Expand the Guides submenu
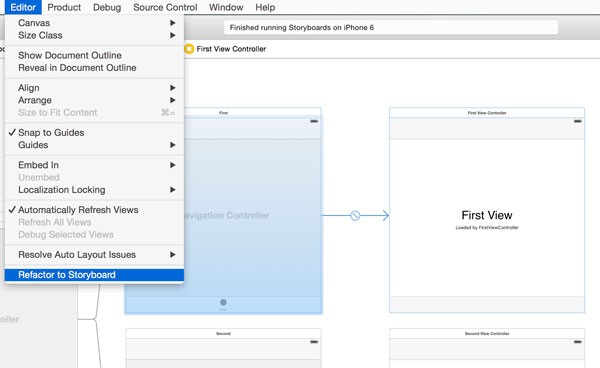This screenshot has height=368, width=600. (x=94, y=145)
